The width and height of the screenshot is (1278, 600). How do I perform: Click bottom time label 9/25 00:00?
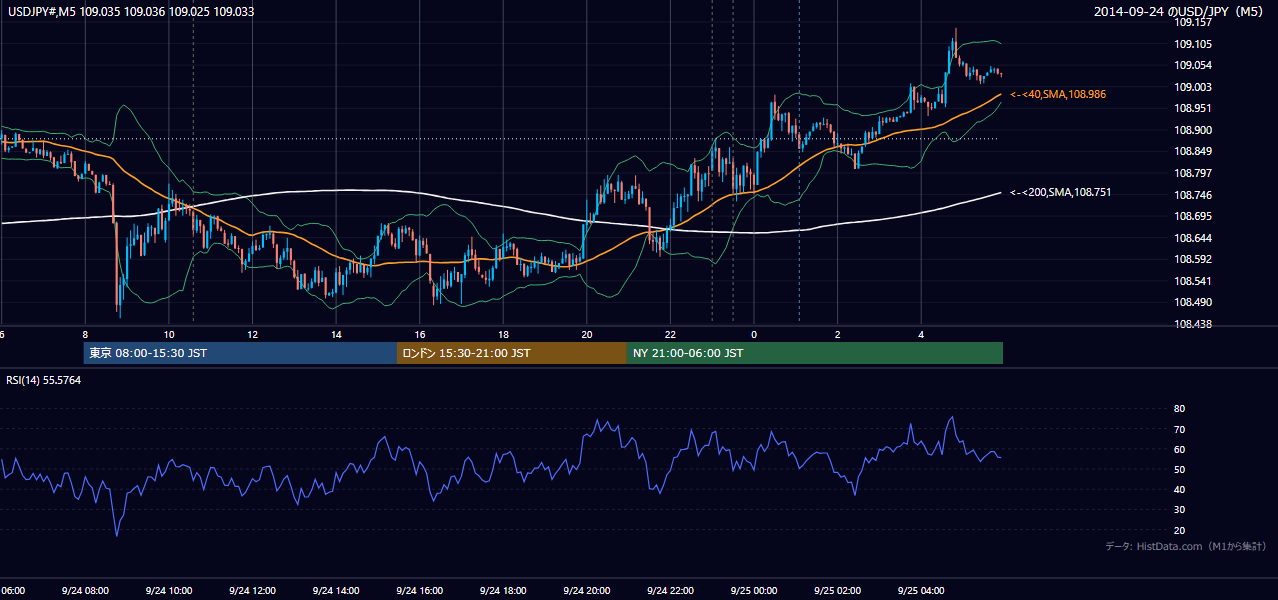753,591
